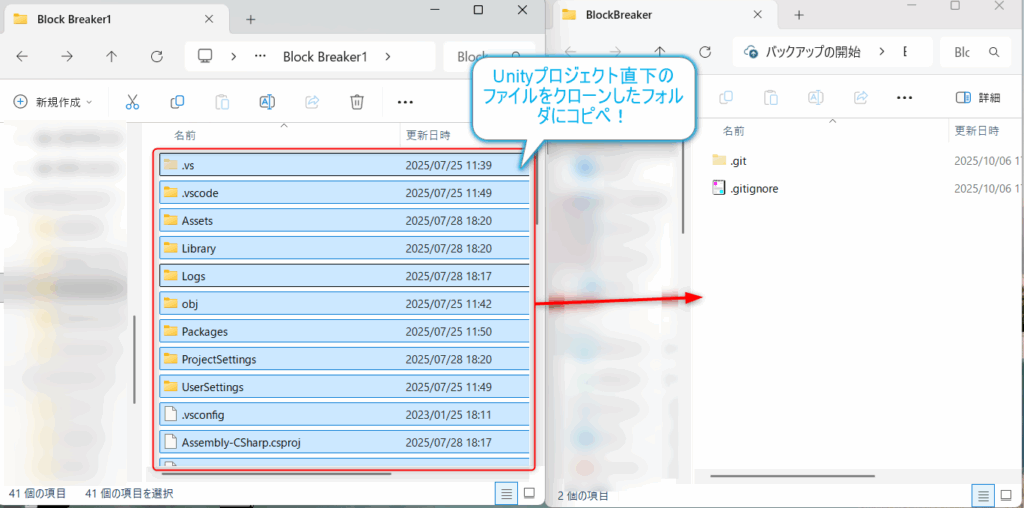The width and height of the screenshot is (1024, 508).
Task: Expand the chevron after Block Breaker1 breadcrumb
Action: 387,57
